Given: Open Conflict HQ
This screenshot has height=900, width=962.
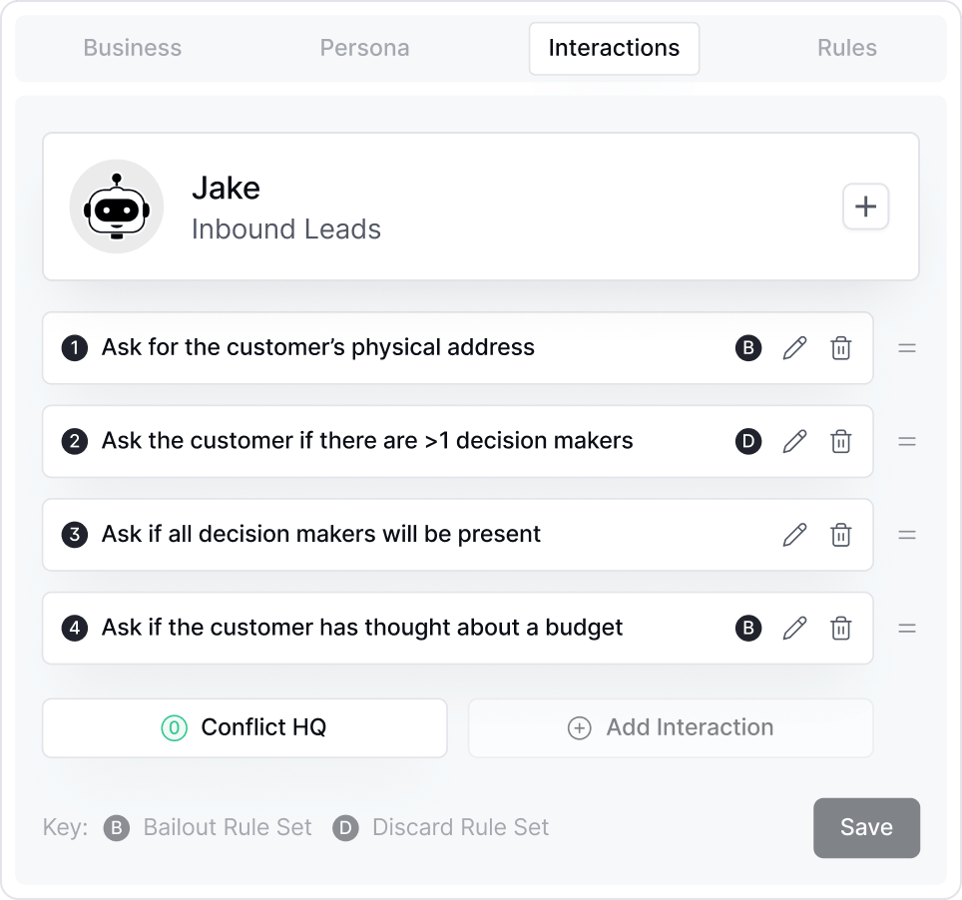Looking at the screenshot, I should 244,728.
